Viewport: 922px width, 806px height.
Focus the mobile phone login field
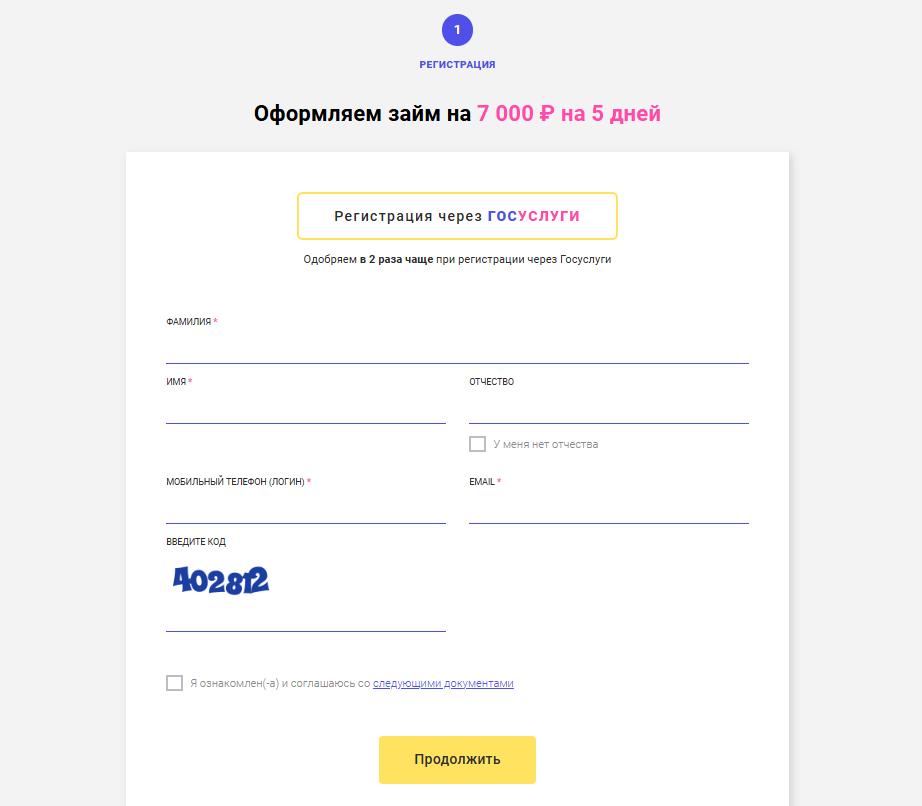pos(306,509)
